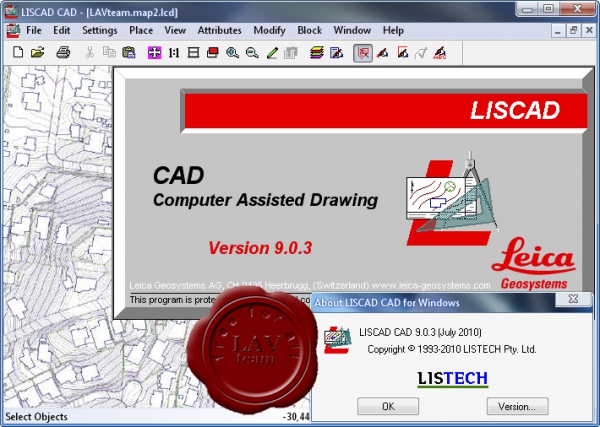Viewport: 600px width, 427px height.
Task: Click the greyed-out block copy icon
Action: (291, 52)
